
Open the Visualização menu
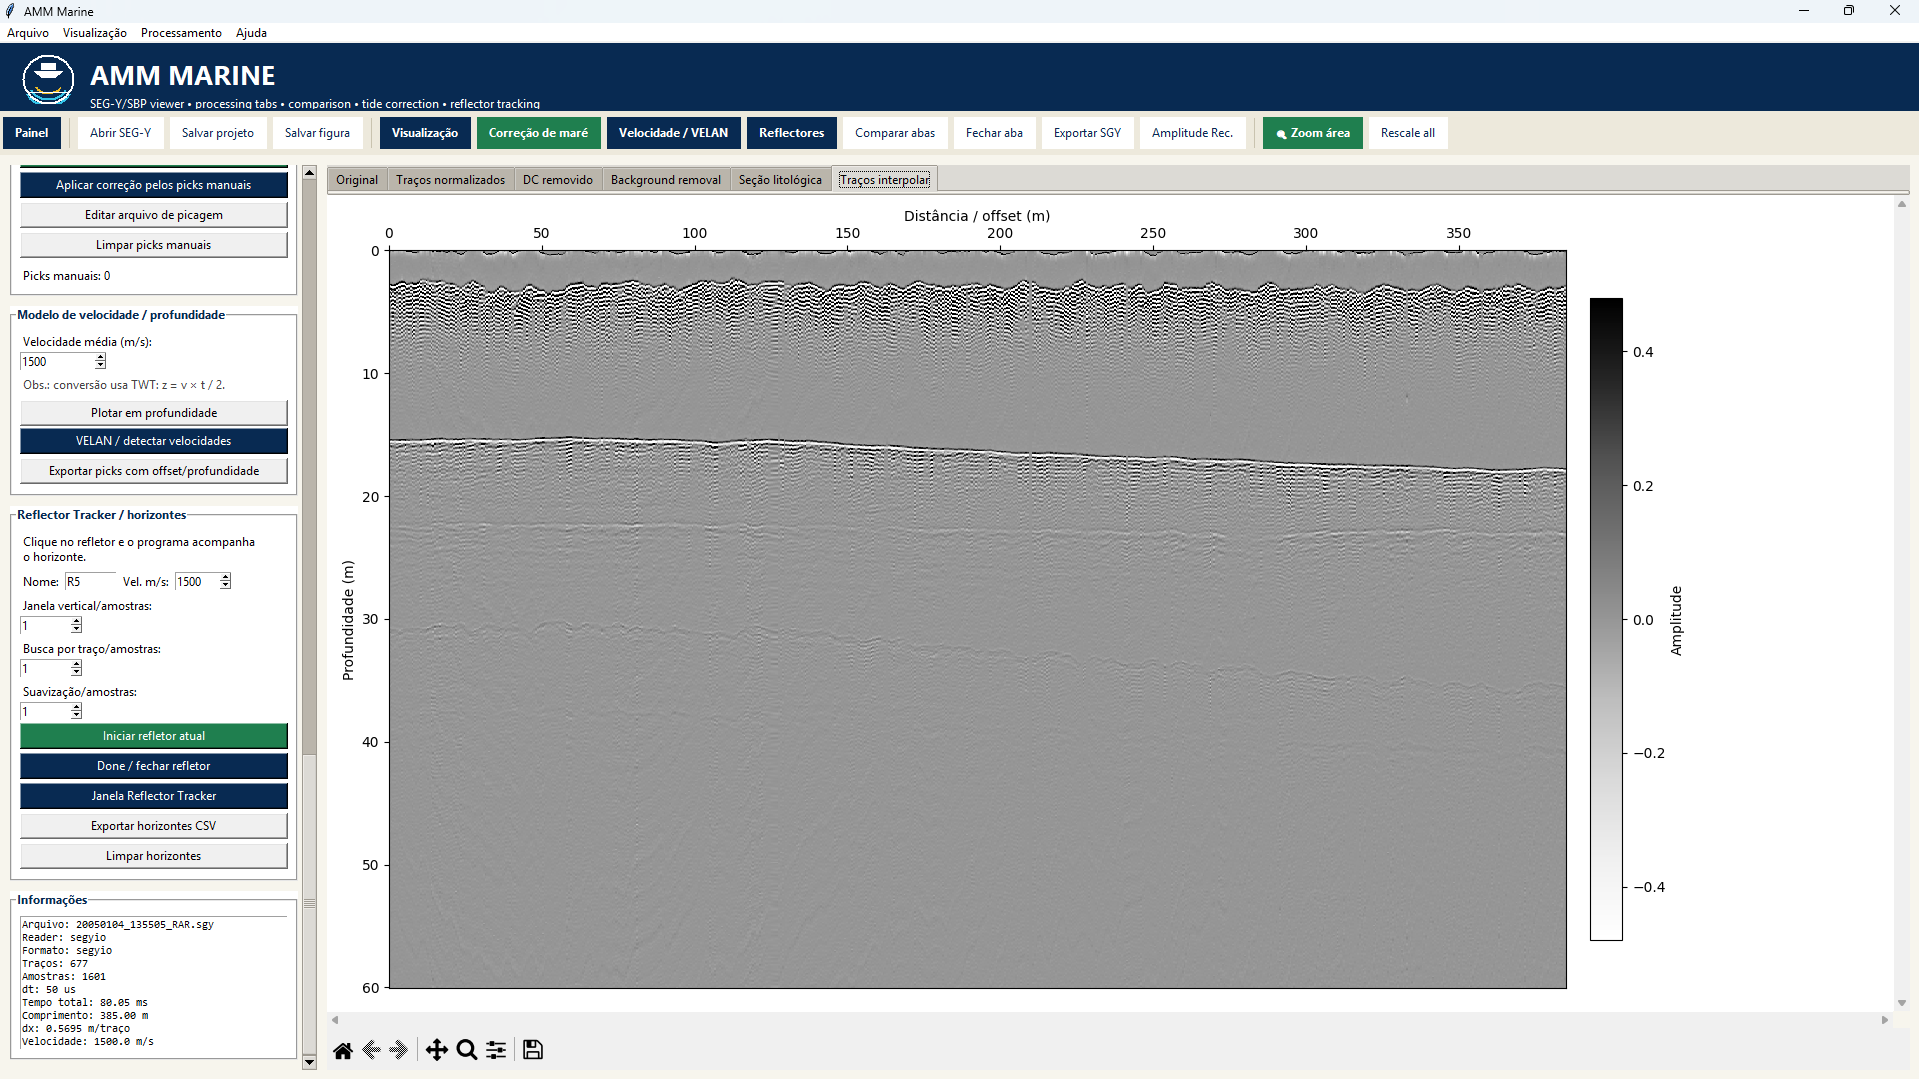(95, 33)
